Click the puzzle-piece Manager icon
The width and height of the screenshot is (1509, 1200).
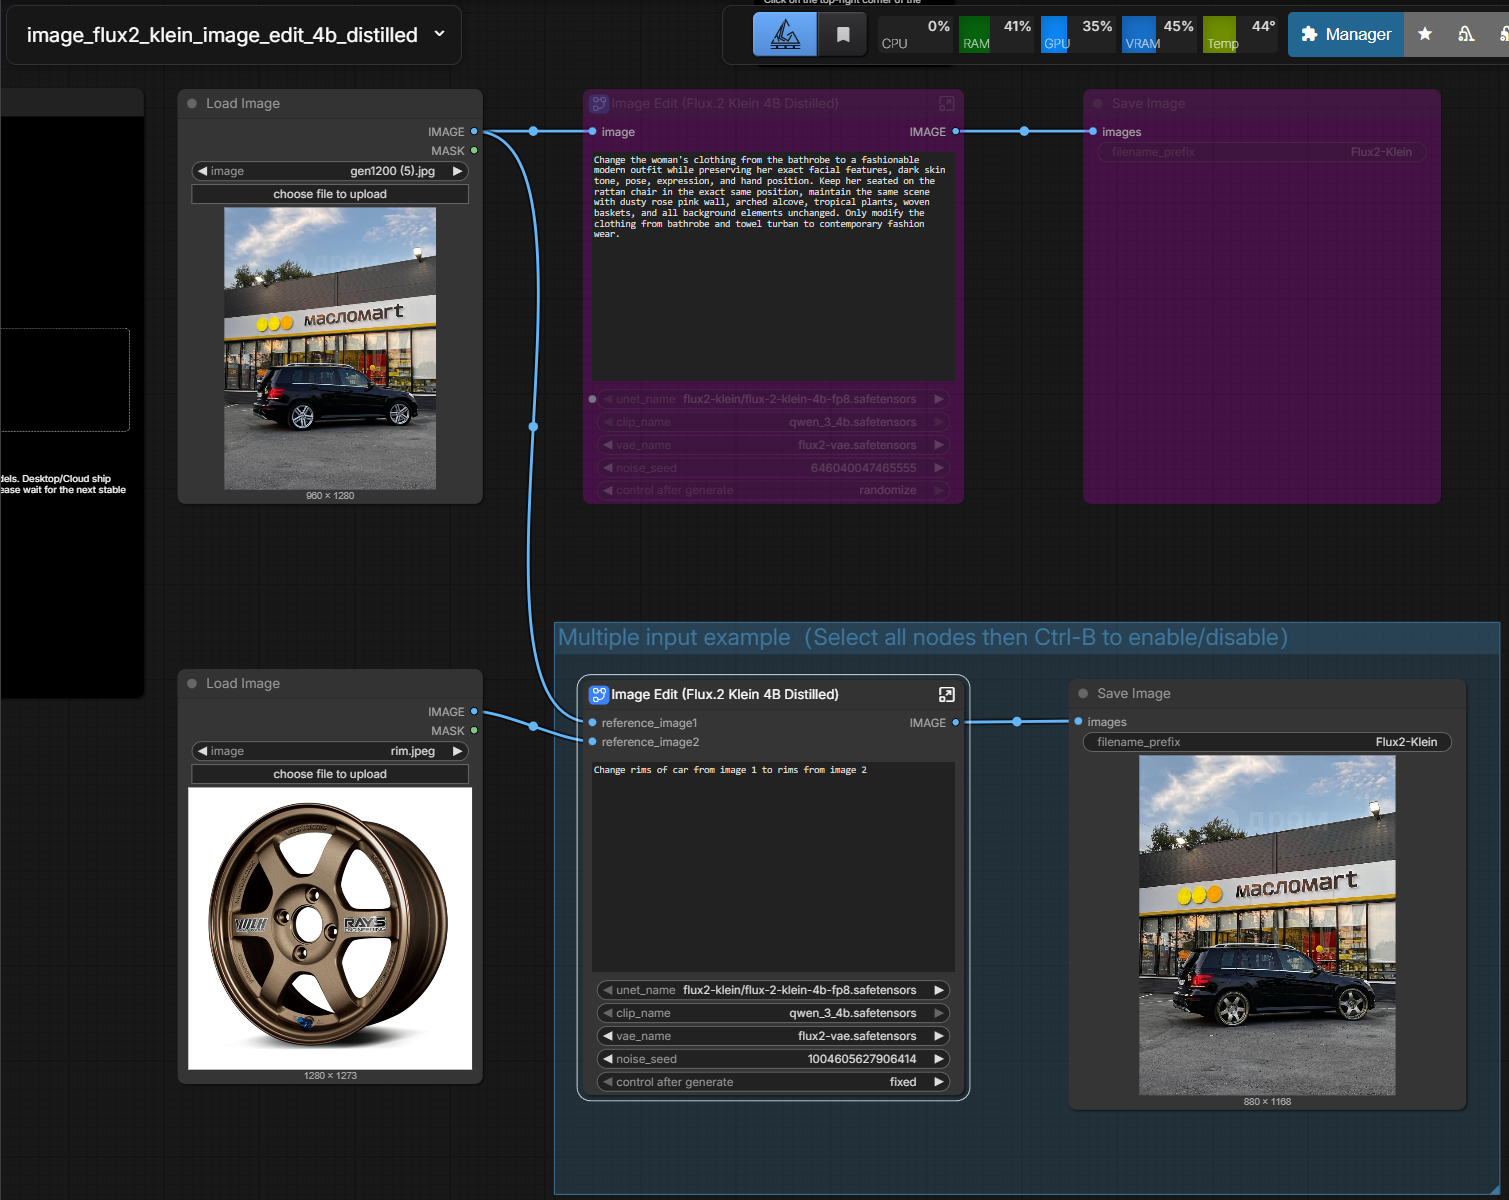pos(1309,34)
